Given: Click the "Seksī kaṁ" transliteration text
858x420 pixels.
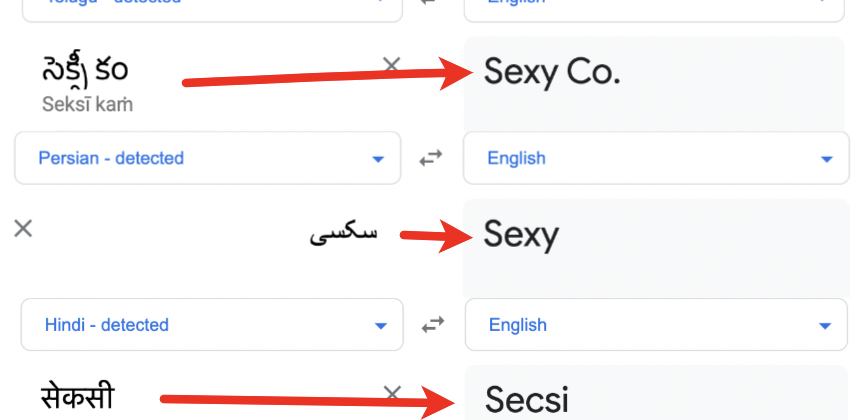Looking at the screenshot, I should coord(88,103).
